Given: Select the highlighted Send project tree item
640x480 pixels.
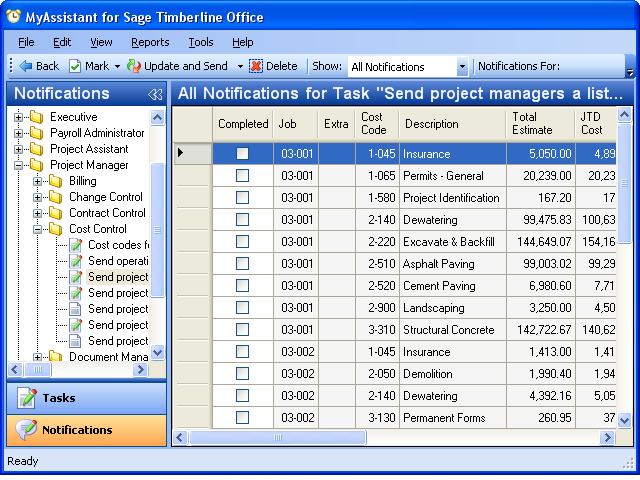Looking at the screenshot, I should click(x=118, y=277).
